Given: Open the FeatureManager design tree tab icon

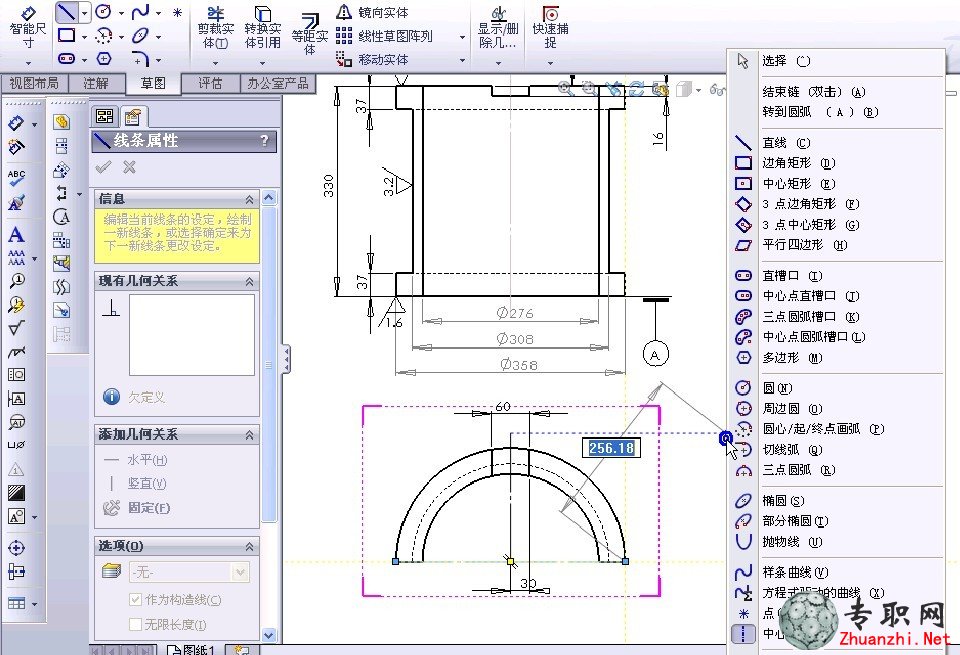Looking at the screenshot, I should click(x=105, y=116).
